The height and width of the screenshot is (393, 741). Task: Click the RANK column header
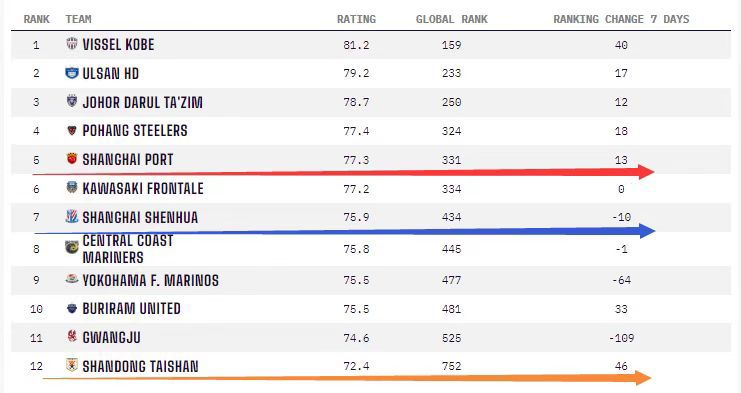coord(36,19)
